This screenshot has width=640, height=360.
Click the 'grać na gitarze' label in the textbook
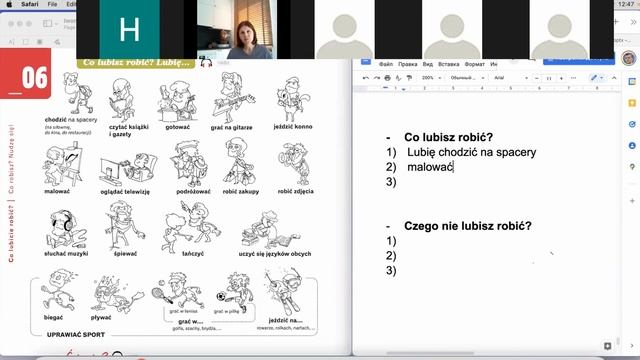(x=231, y=127)
